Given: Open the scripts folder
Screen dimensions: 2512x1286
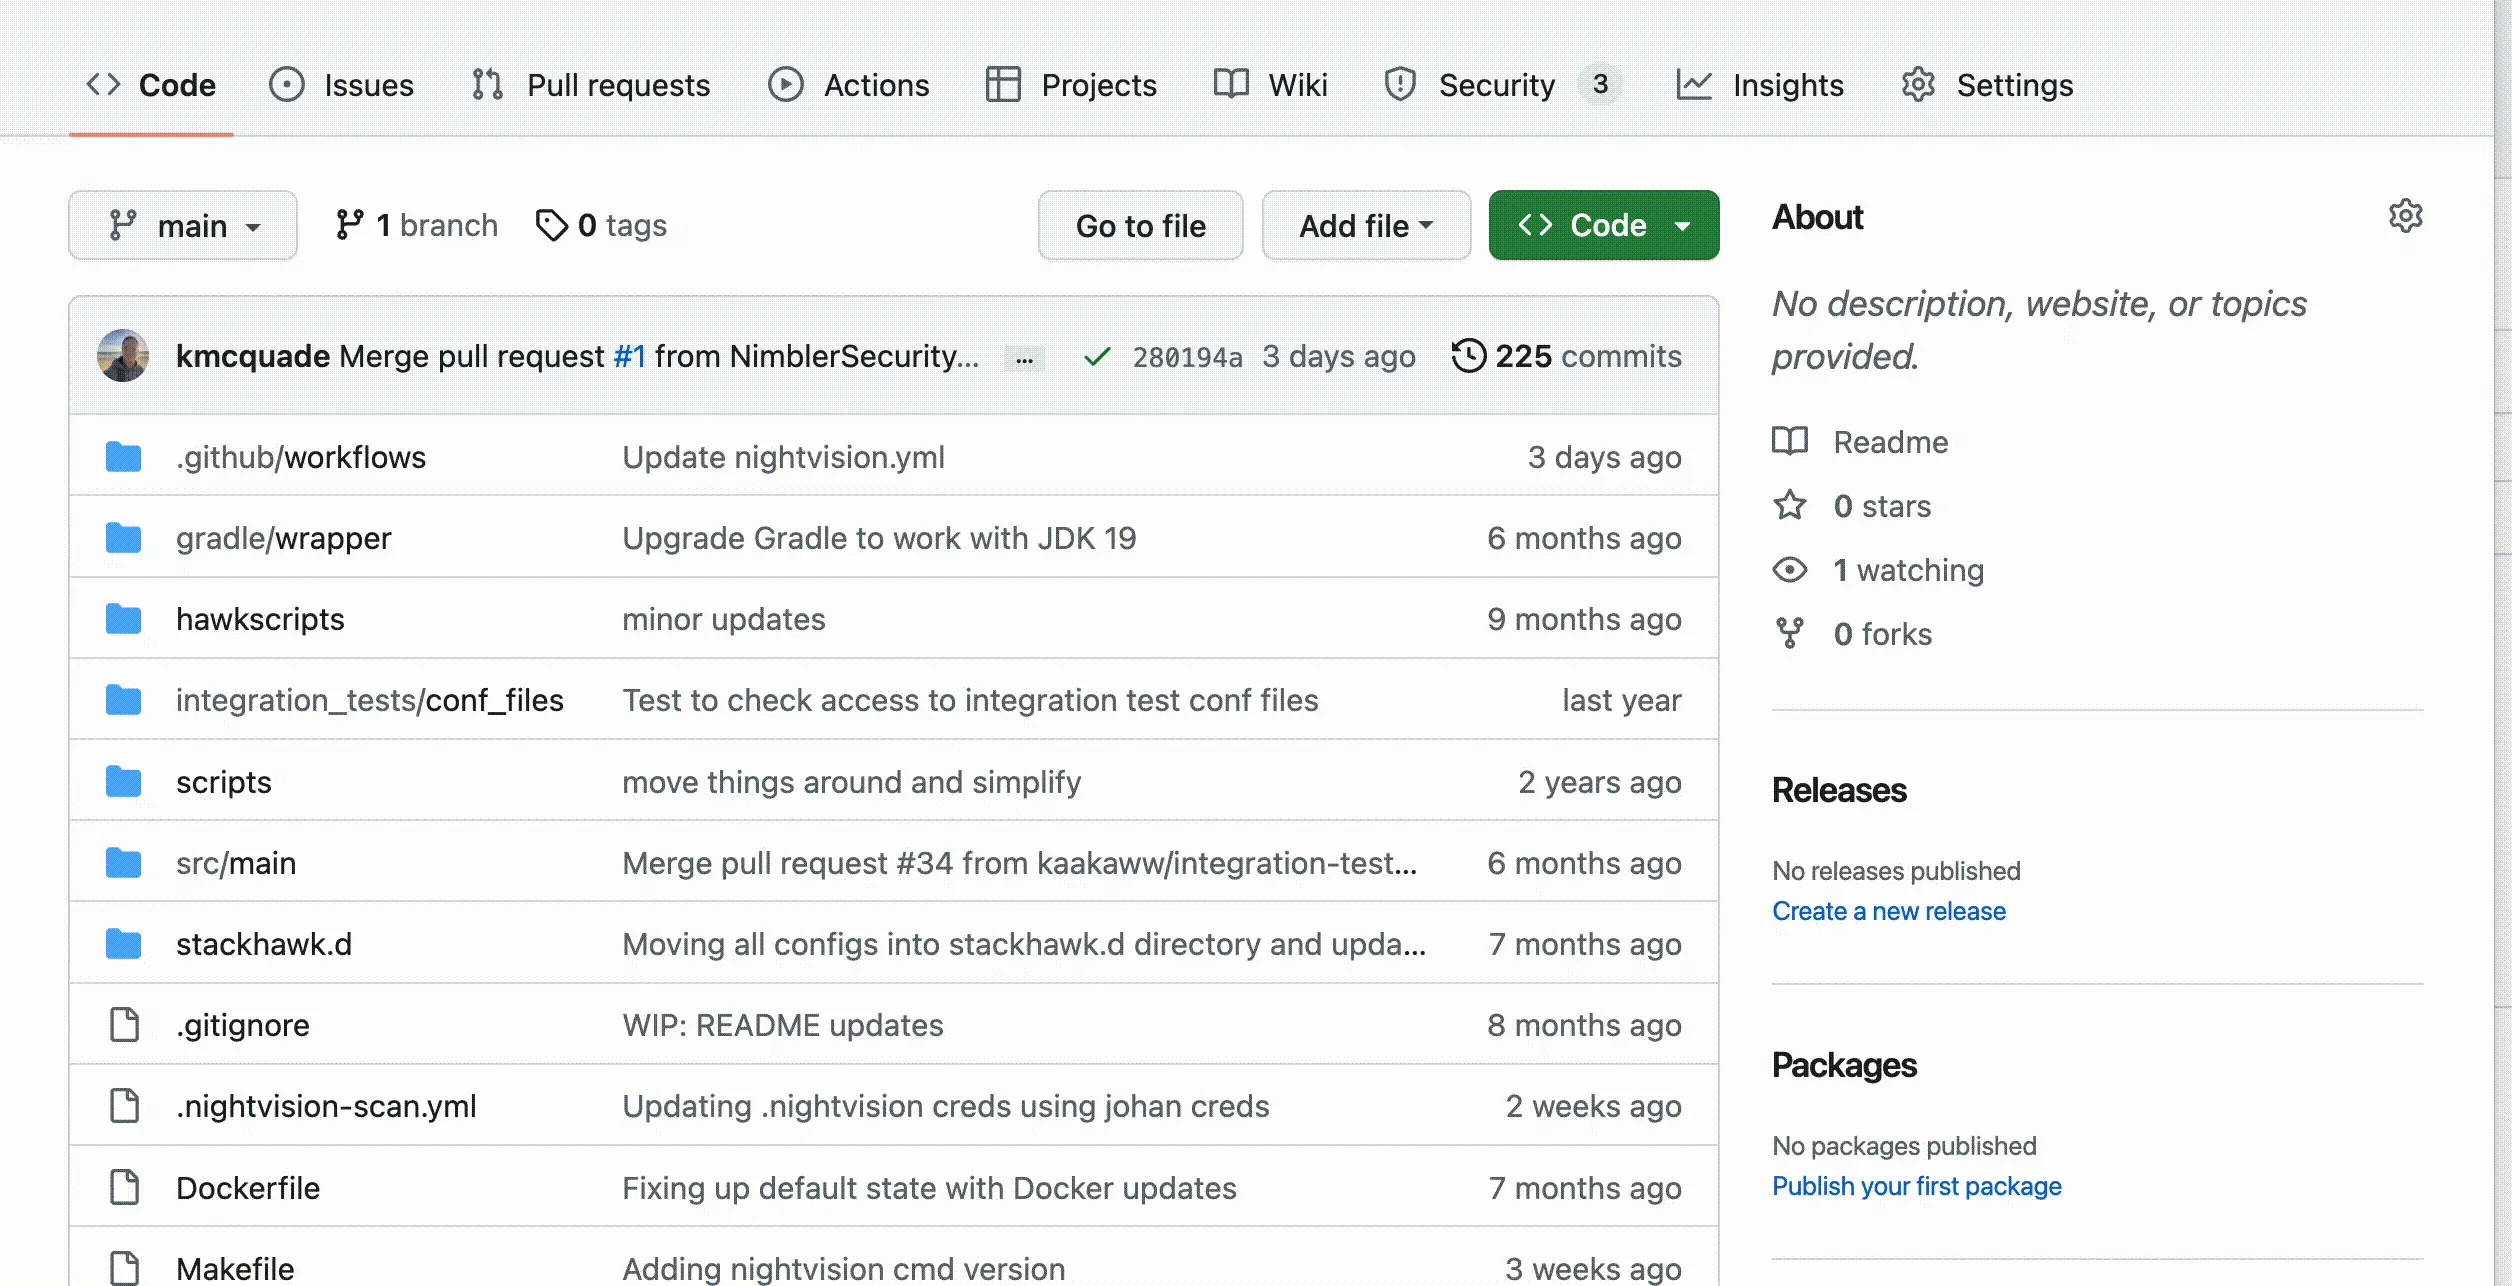Looking at the screenshot, I should tap(224, 782).
